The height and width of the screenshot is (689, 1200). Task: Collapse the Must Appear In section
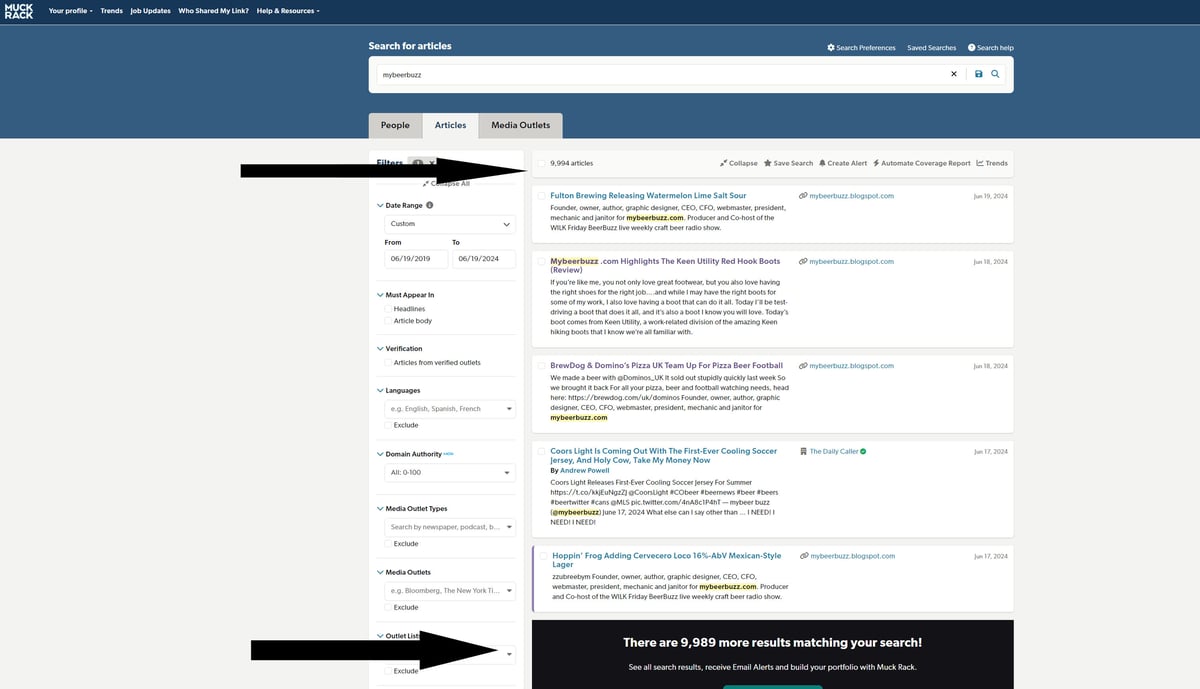pos(380,295)
